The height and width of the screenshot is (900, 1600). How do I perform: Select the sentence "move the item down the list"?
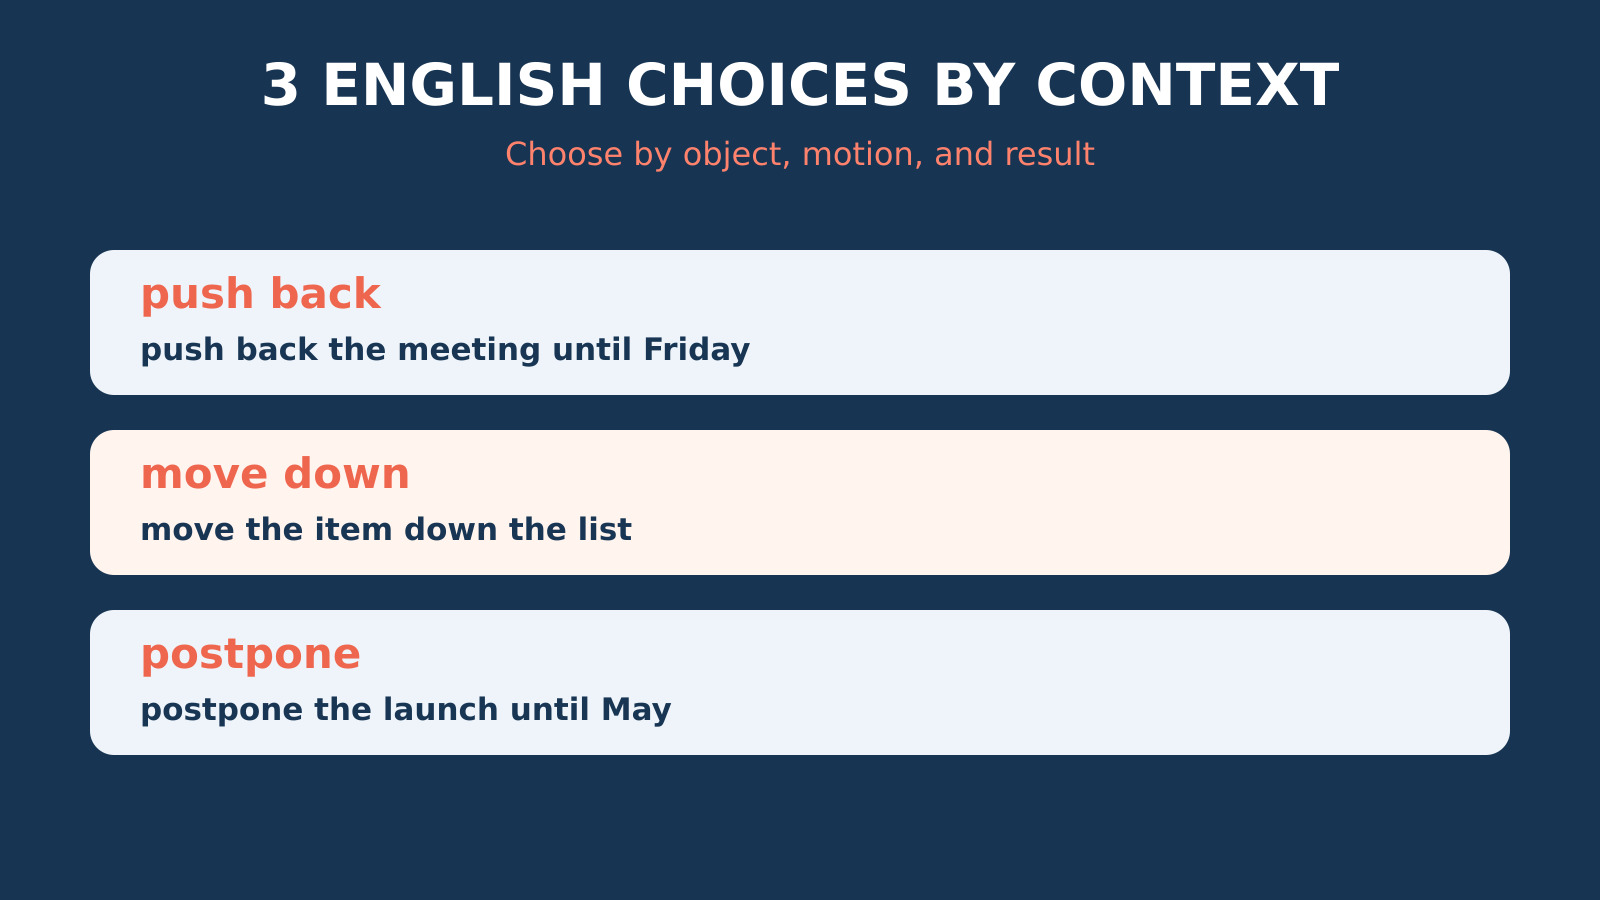pyautogui.click(x=386, y=530)
